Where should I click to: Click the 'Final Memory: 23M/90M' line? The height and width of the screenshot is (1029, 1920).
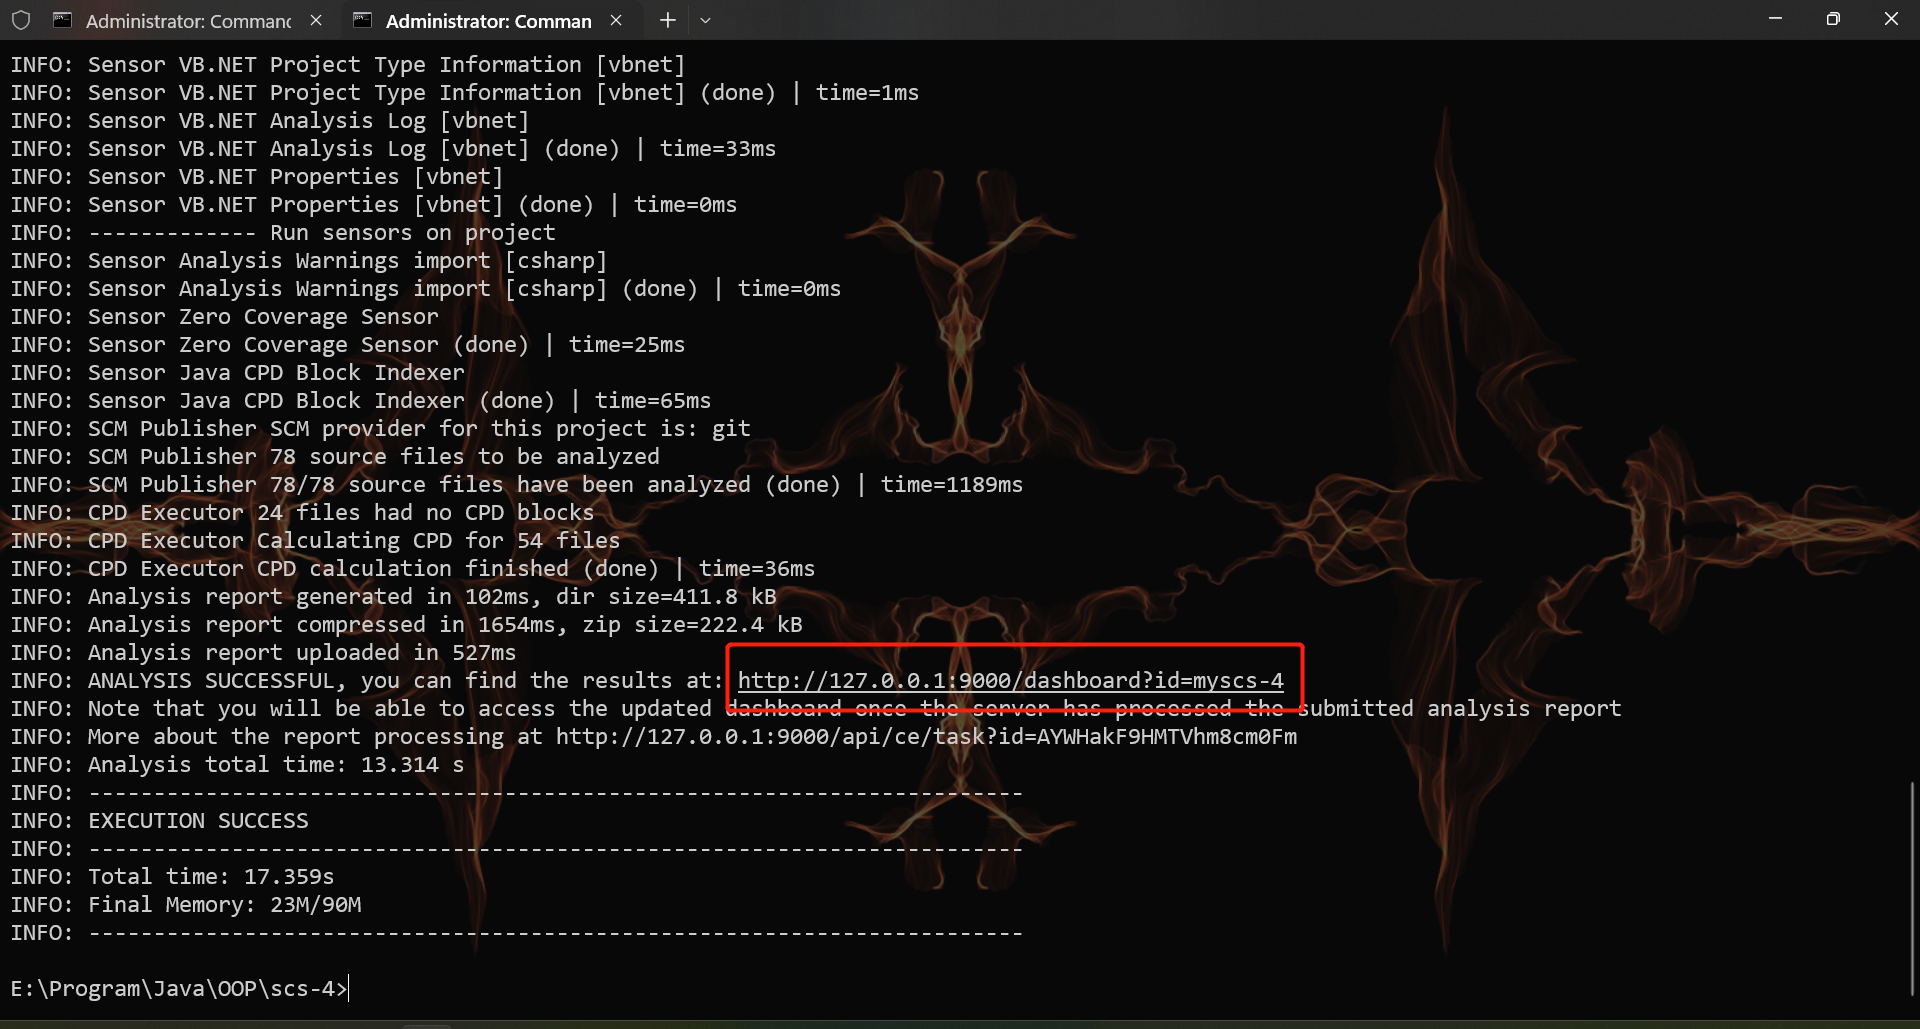pos(224,905)
